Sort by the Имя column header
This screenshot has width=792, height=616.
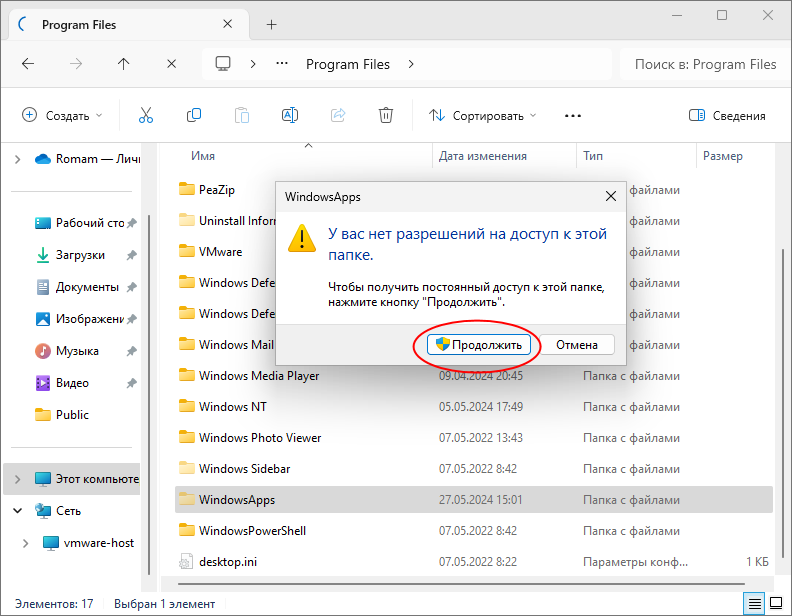[x=203, y=156]
